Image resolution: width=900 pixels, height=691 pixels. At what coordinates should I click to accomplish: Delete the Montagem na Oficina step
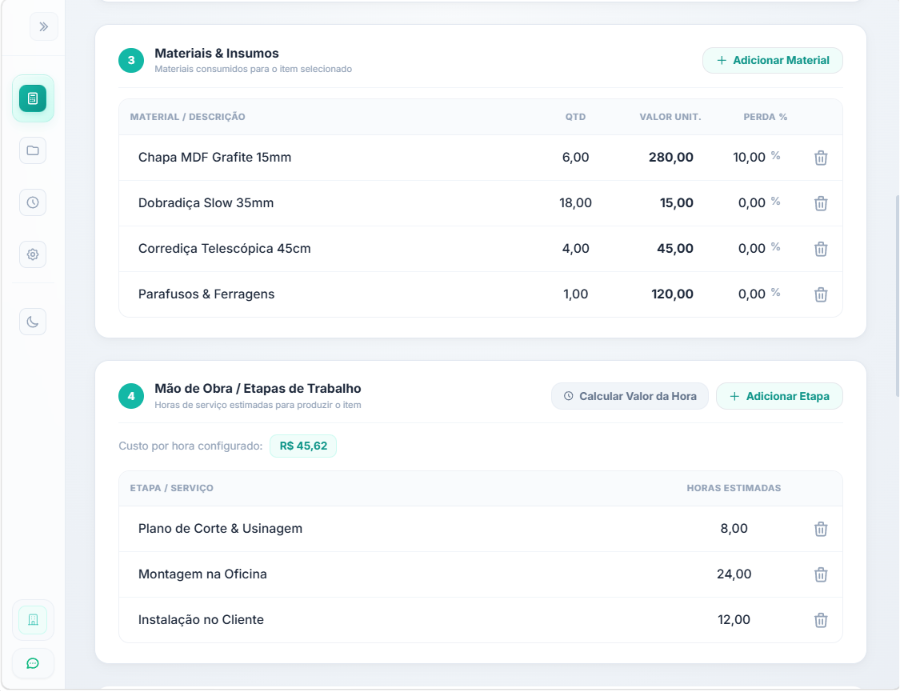[x=821, y=574]
